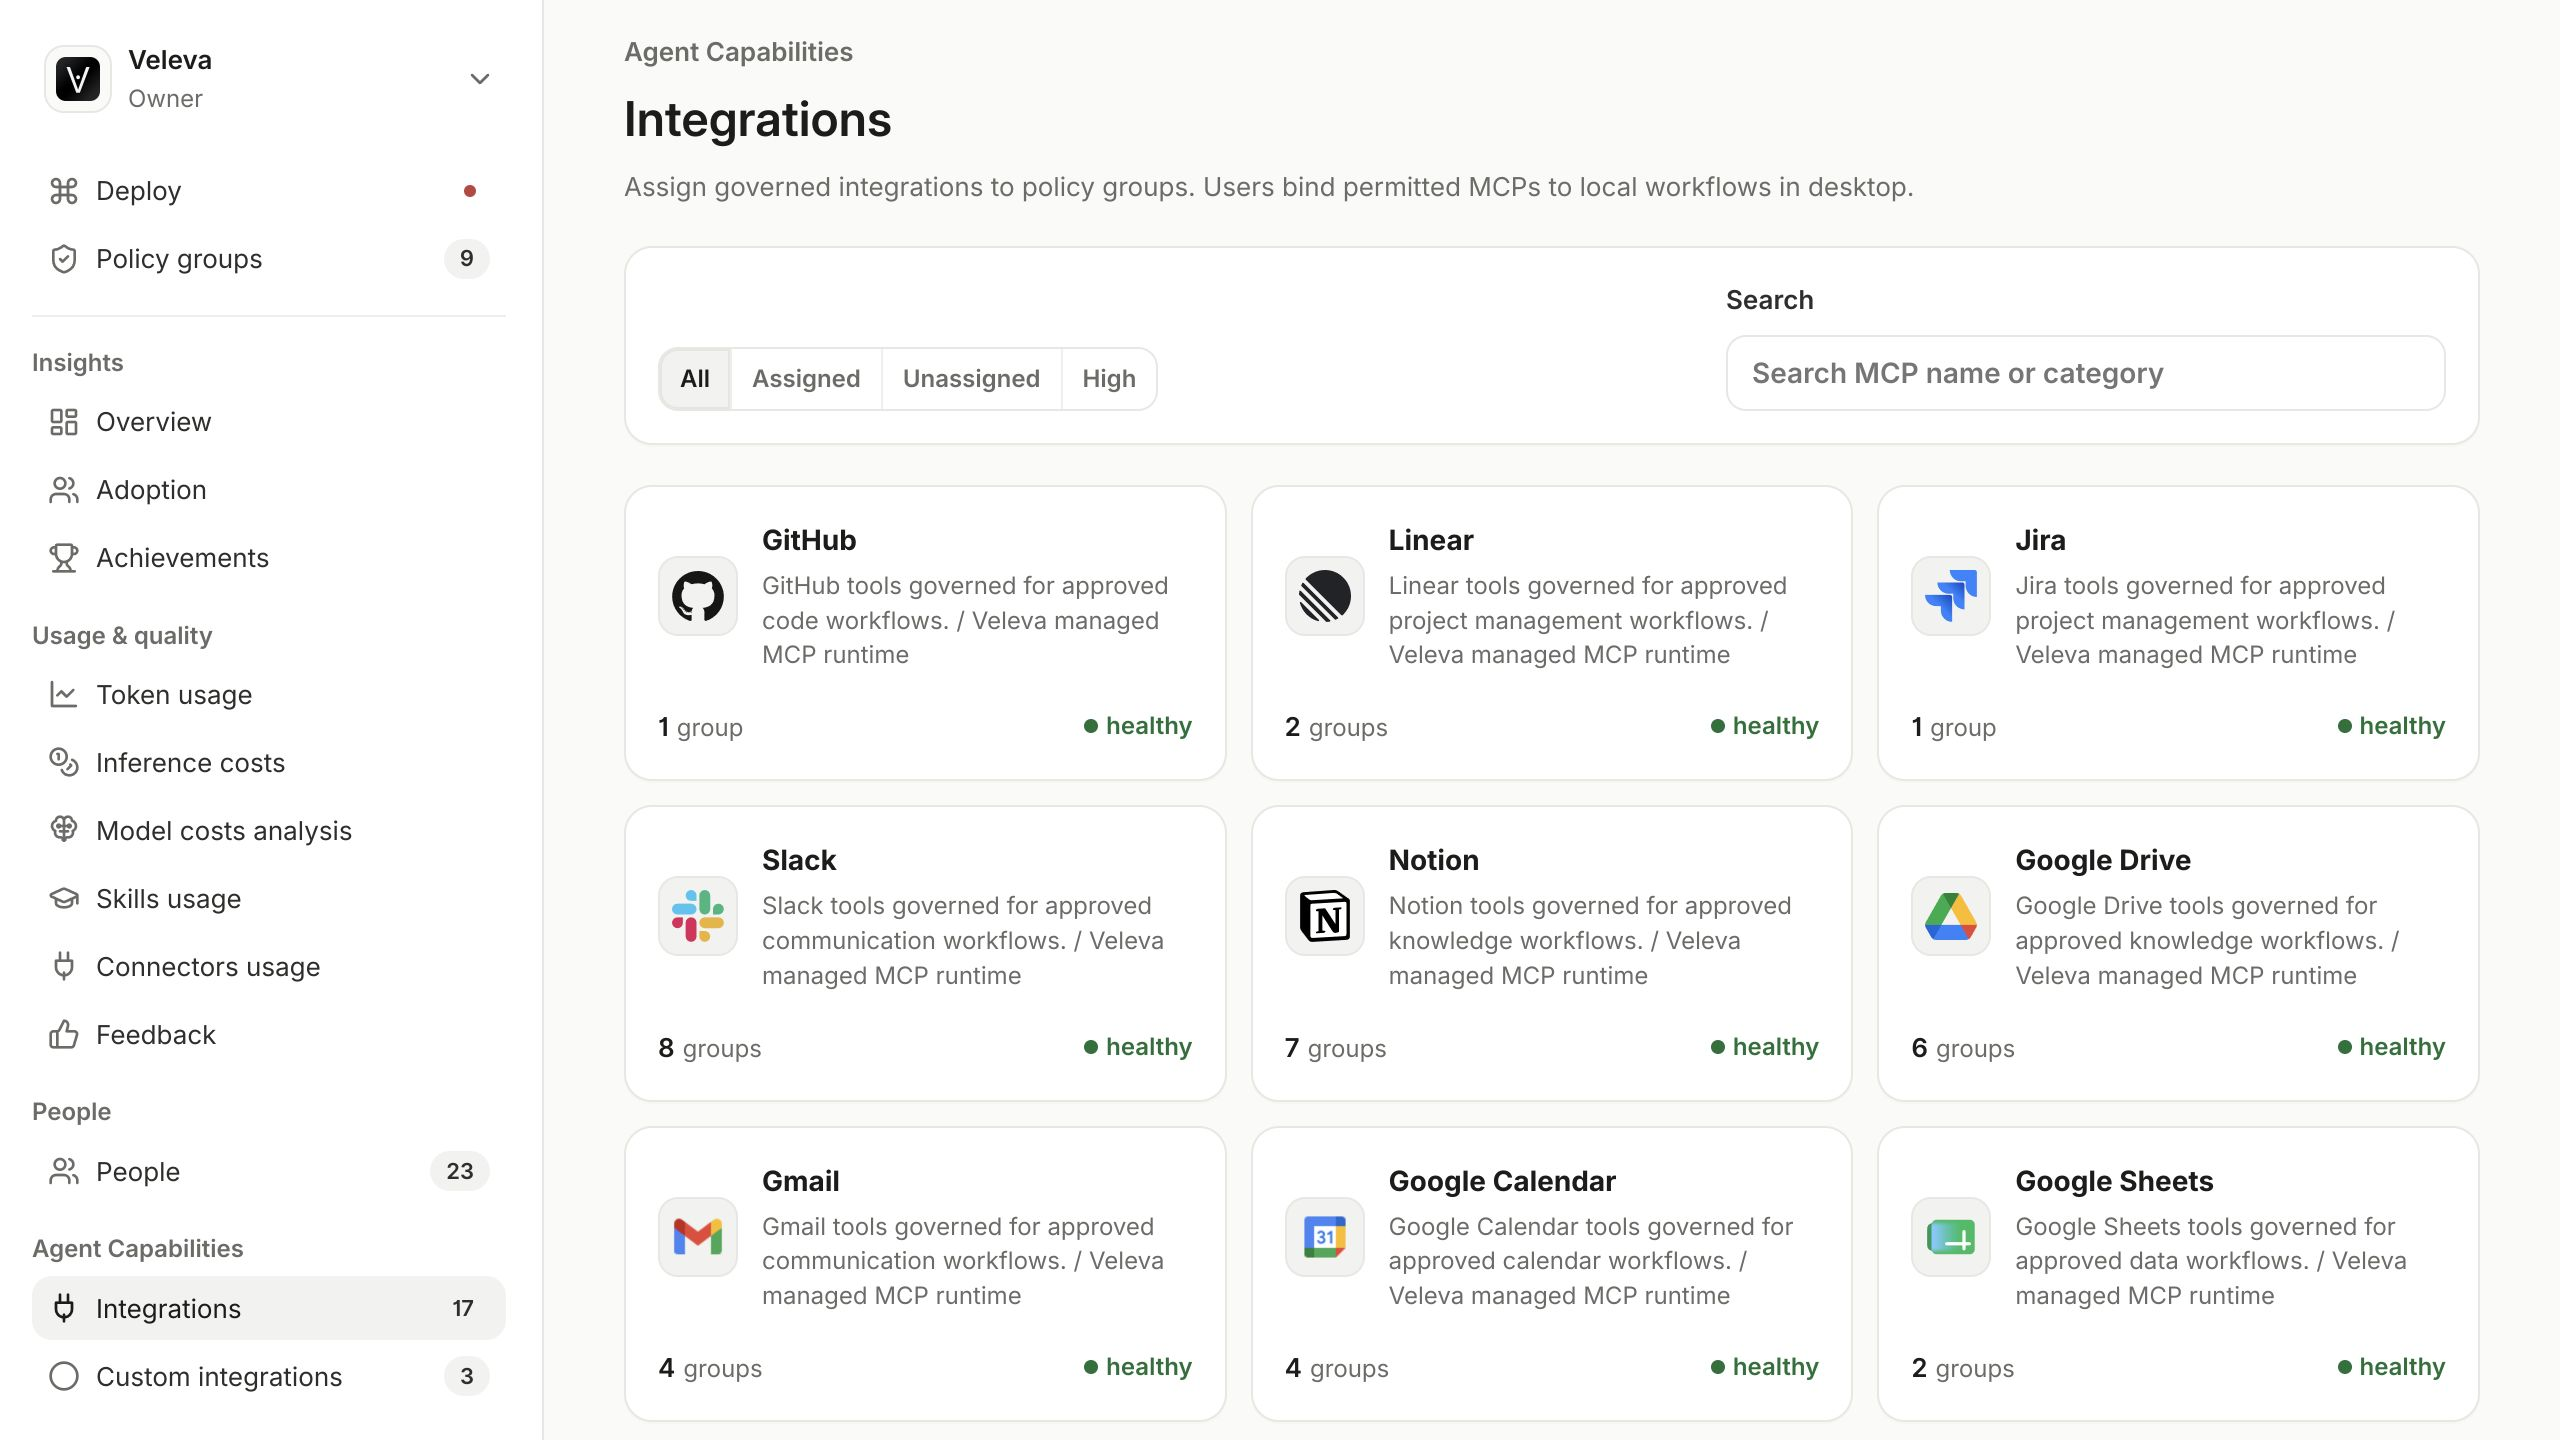The height and width of the screenshot is (1440, 2560).
Task: Click the Deploy command icon
Action: tap(64, 191)
